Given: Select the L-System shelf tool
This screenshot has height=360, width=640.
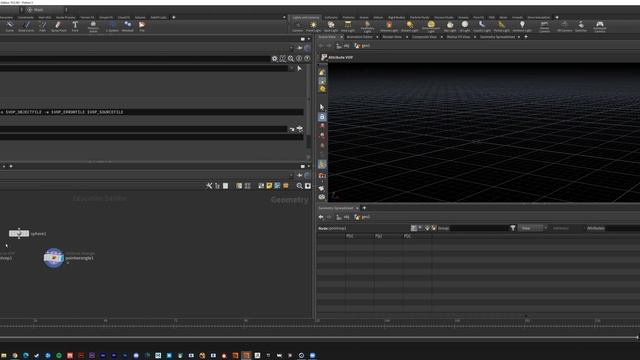Looking at the screenshot, I should pos(112,27).
